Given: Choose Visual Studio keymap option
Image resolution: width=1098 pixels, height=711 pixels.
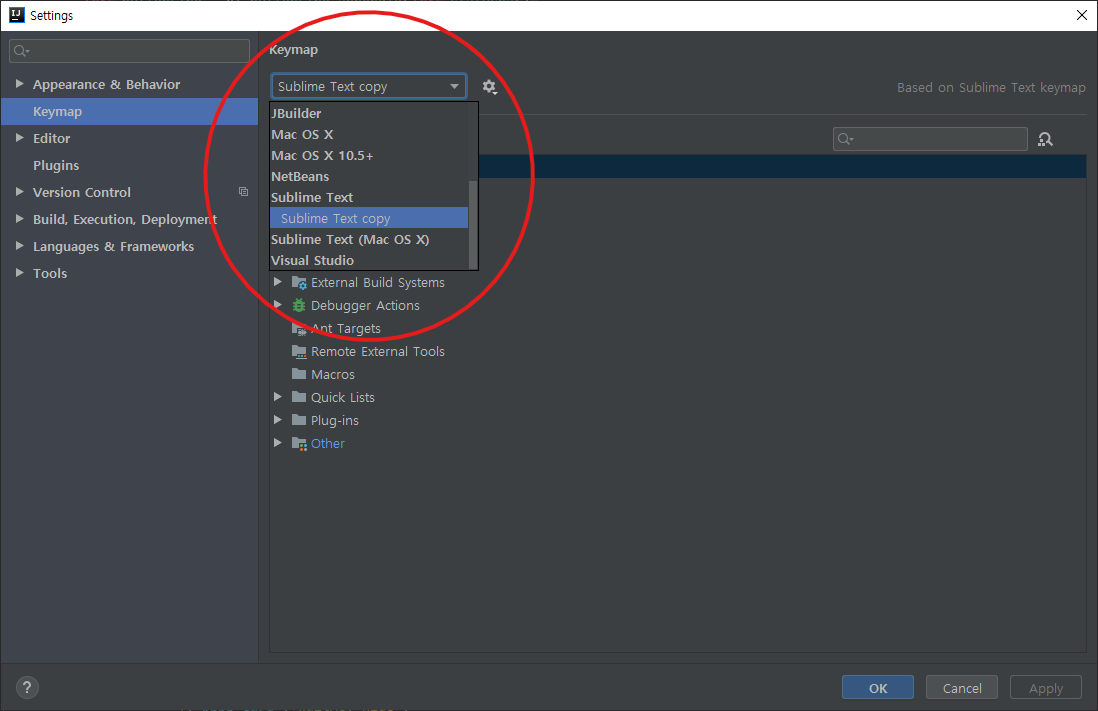Looking at the screenshot, I should pyautogui.click(x=369, y=260).
